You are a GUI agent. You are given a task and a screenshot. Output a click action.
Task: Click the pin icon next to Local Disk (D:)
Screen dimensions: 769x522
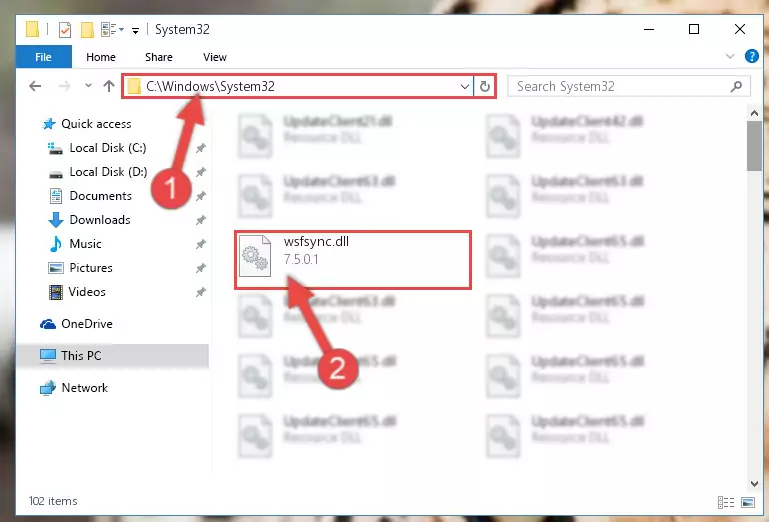click(201, 172)
